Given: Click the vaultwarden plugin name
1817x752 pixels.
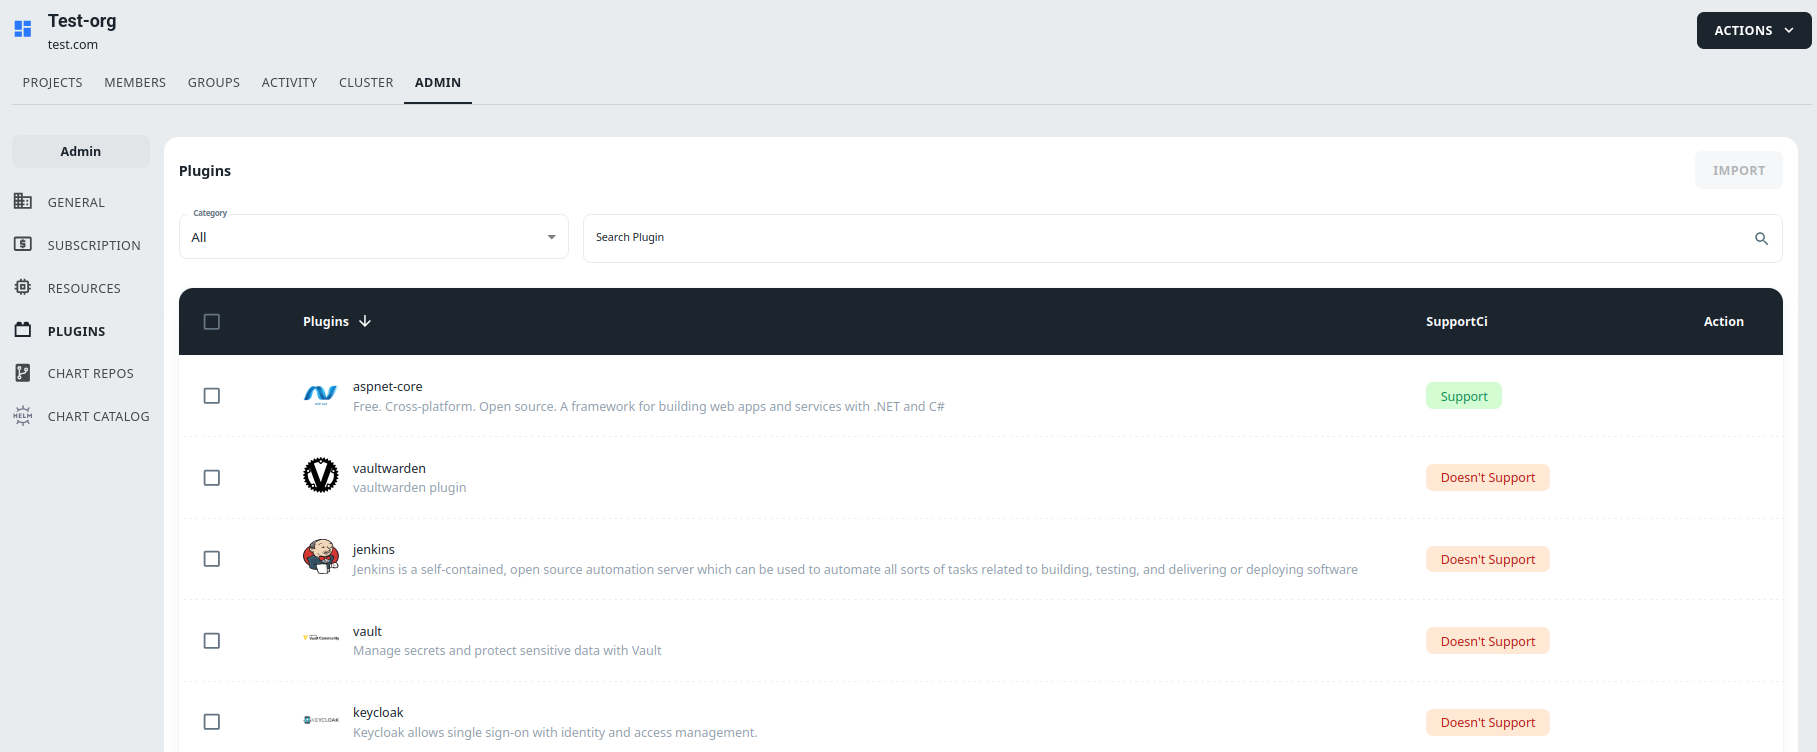Looking at the screenshot, I should point(389,468).
